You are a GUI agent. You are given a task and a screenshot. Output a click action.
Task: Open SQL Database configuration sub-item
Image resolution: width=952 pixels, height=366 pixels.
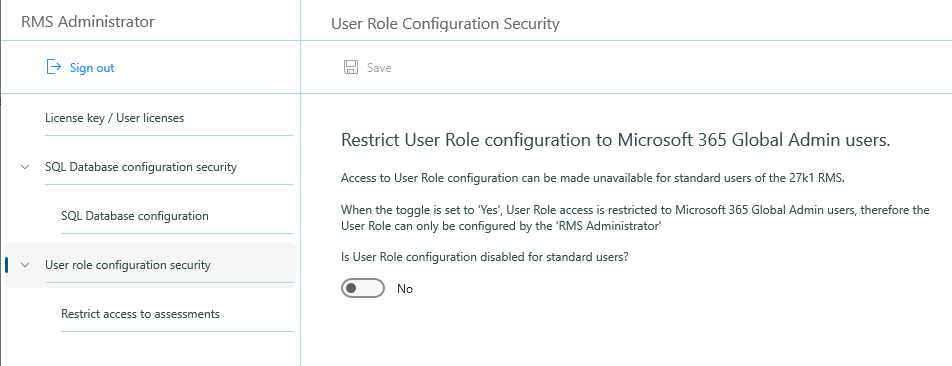[x=135, y=216]
